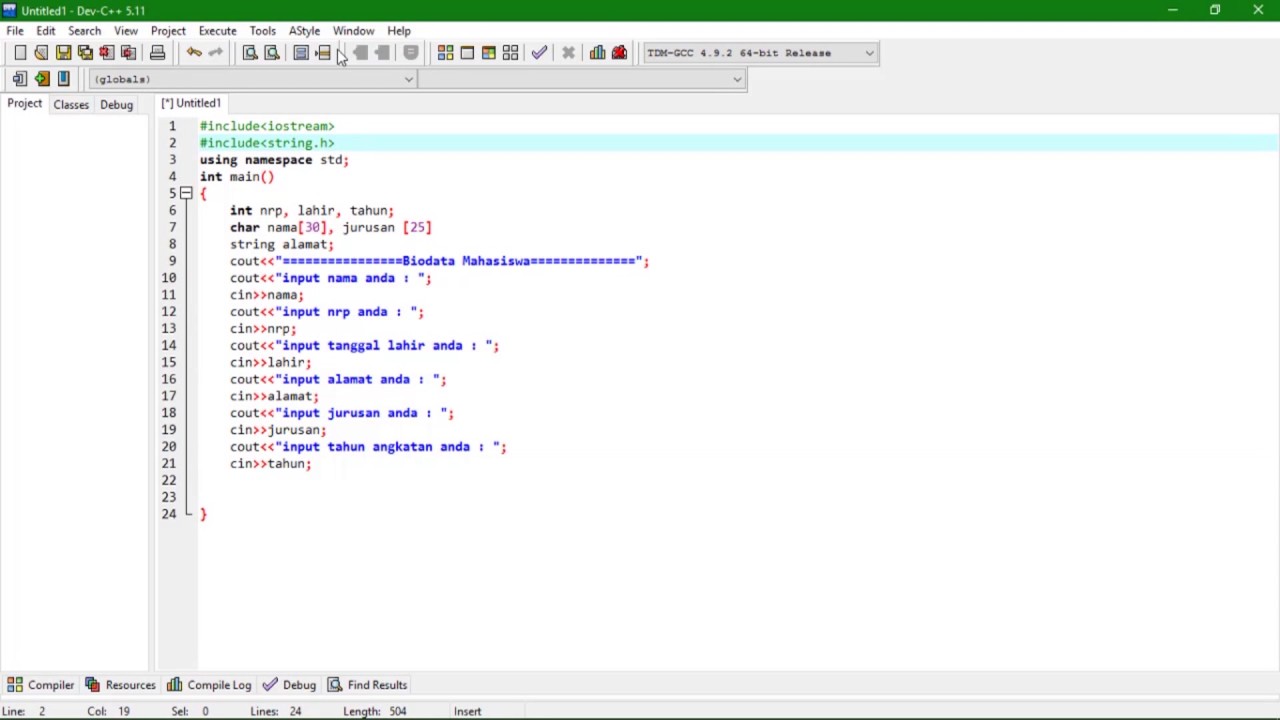
Task: Open the Edit menu
Action: (x=46, y=31)
